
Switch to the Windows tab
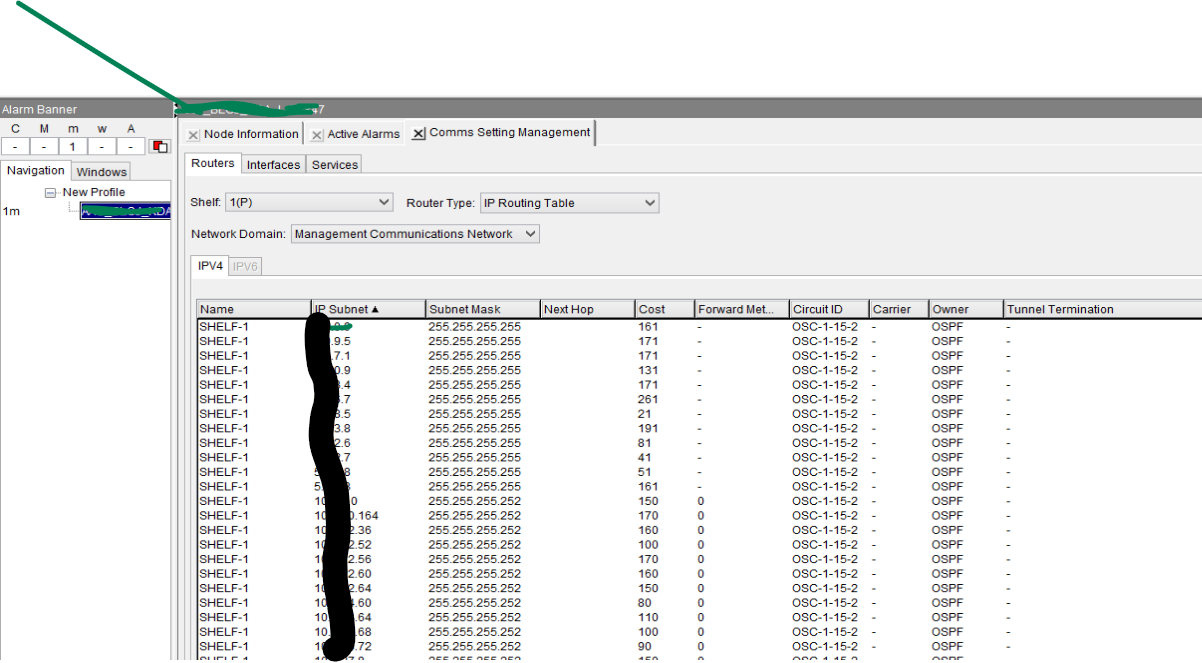click(102, 172)
